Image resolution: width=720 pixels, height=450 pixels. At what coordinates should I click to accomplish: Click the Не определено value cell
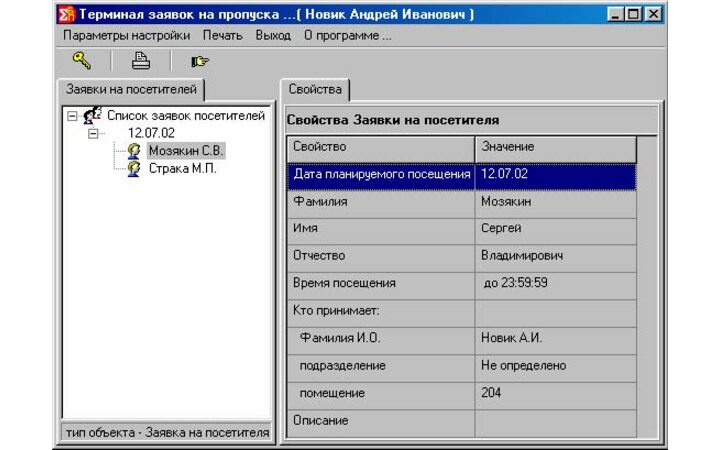[556, 369]
